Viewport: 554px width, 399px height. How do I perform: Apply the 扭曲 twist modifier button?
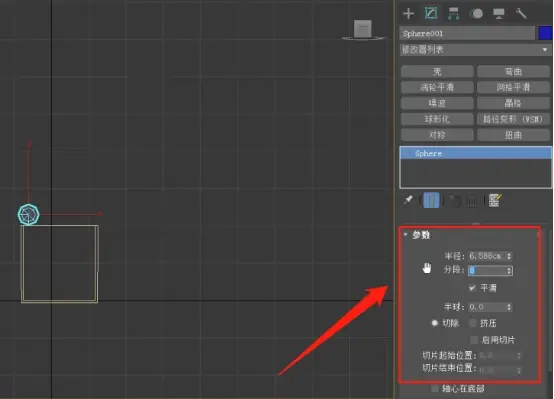click(x=513, y=135)
